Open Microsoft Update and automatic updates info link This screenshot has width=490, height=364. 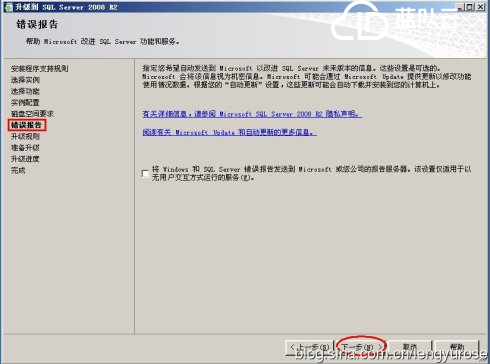point(229,132)
